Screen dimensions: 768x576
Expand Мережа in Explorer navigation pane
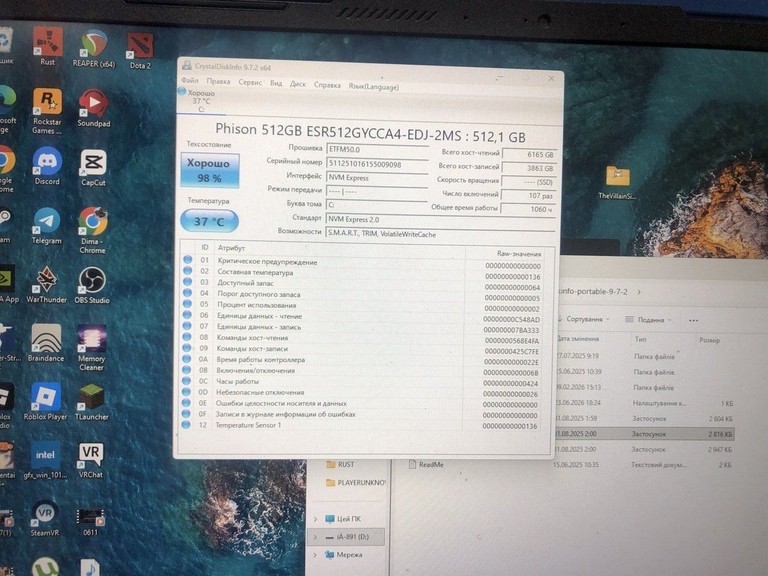(315, 555)
